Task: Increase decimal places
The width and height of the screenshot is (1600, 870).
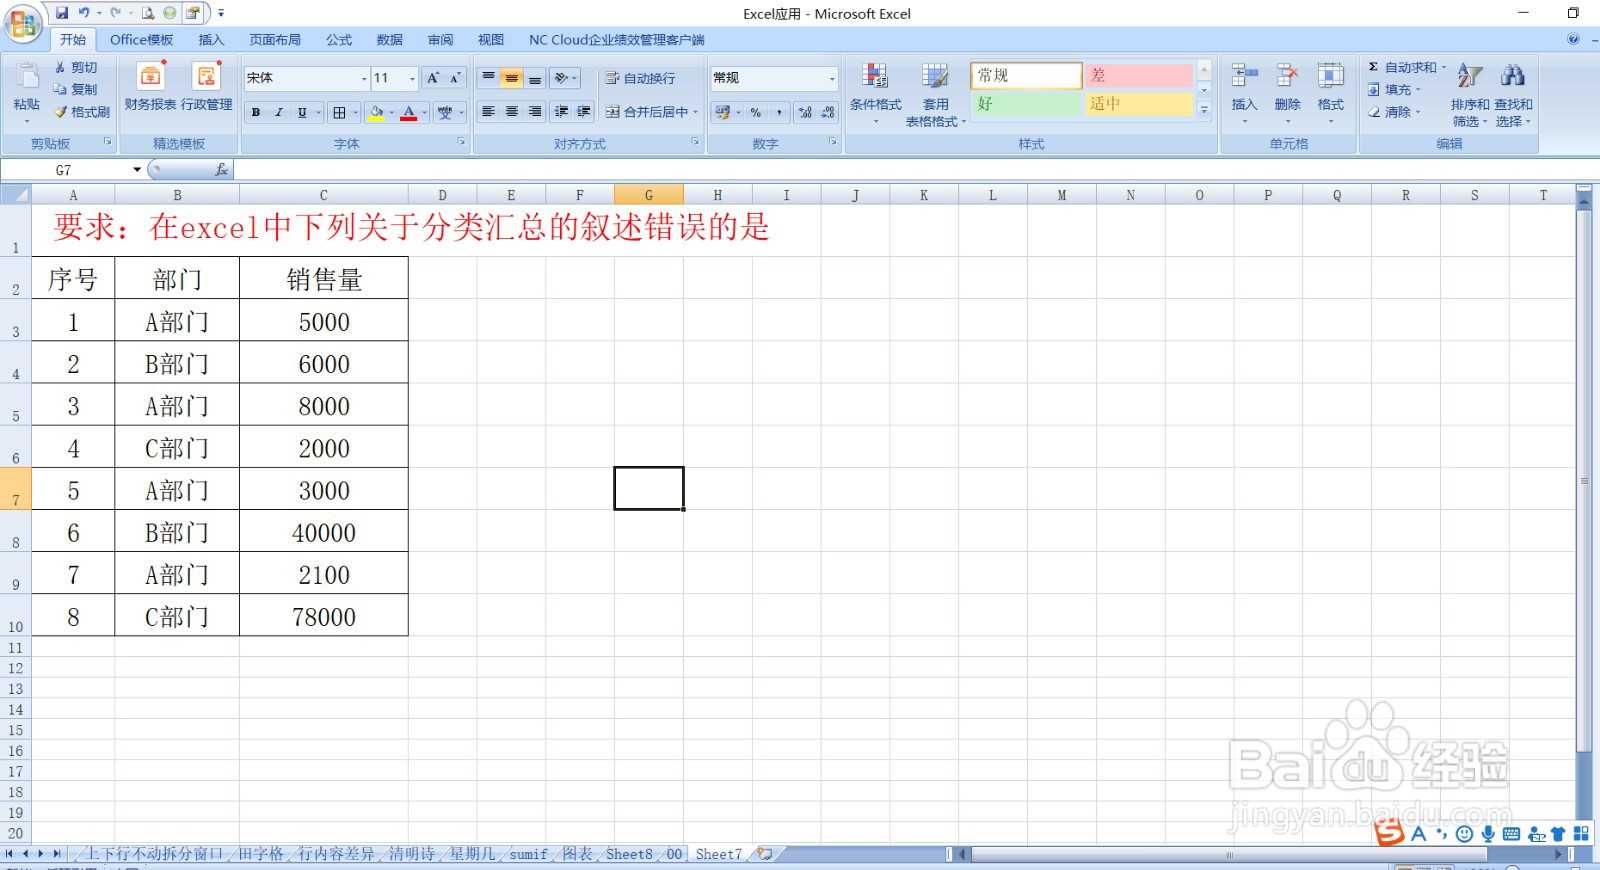Action: click(805, 112)
